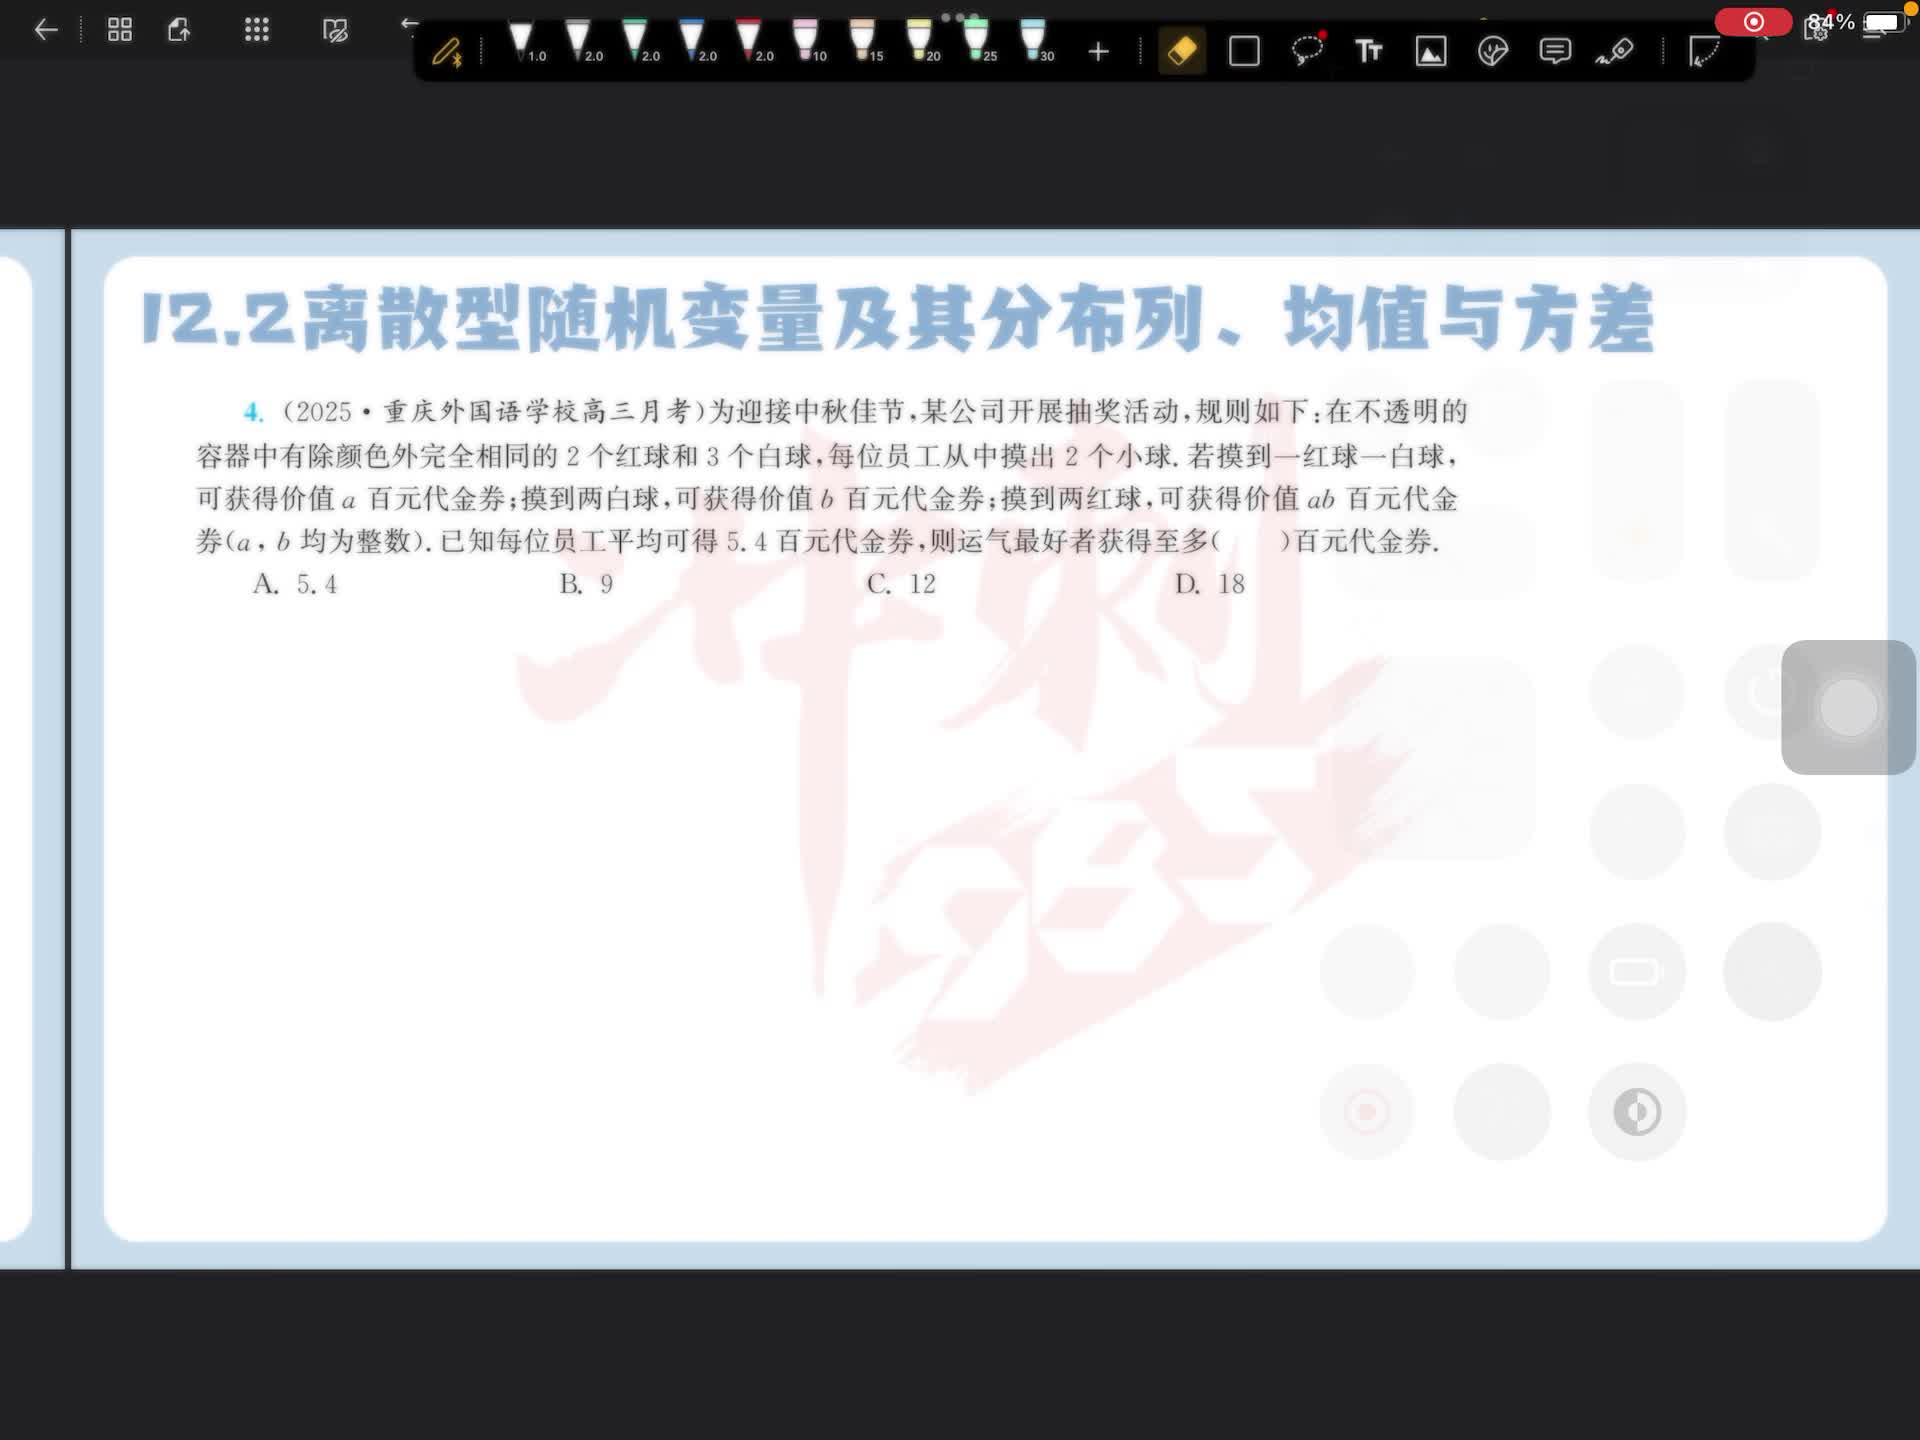Select the eraser tool
This screenshot has height=1440, width=1920.
pyautogui.click(x=1181, y=51)
